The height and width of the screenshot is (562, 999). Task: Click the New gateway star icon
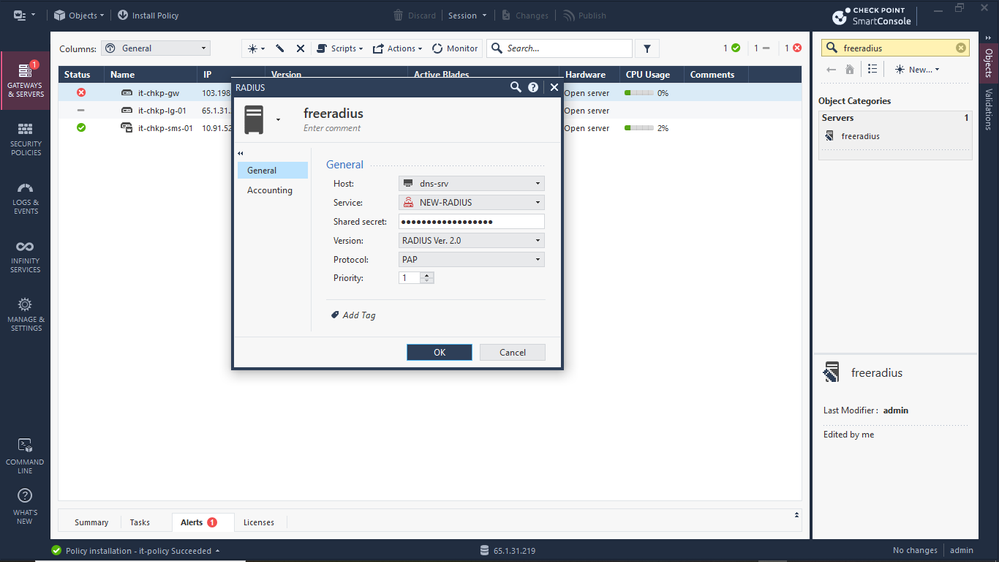click(x=255, y=48)
